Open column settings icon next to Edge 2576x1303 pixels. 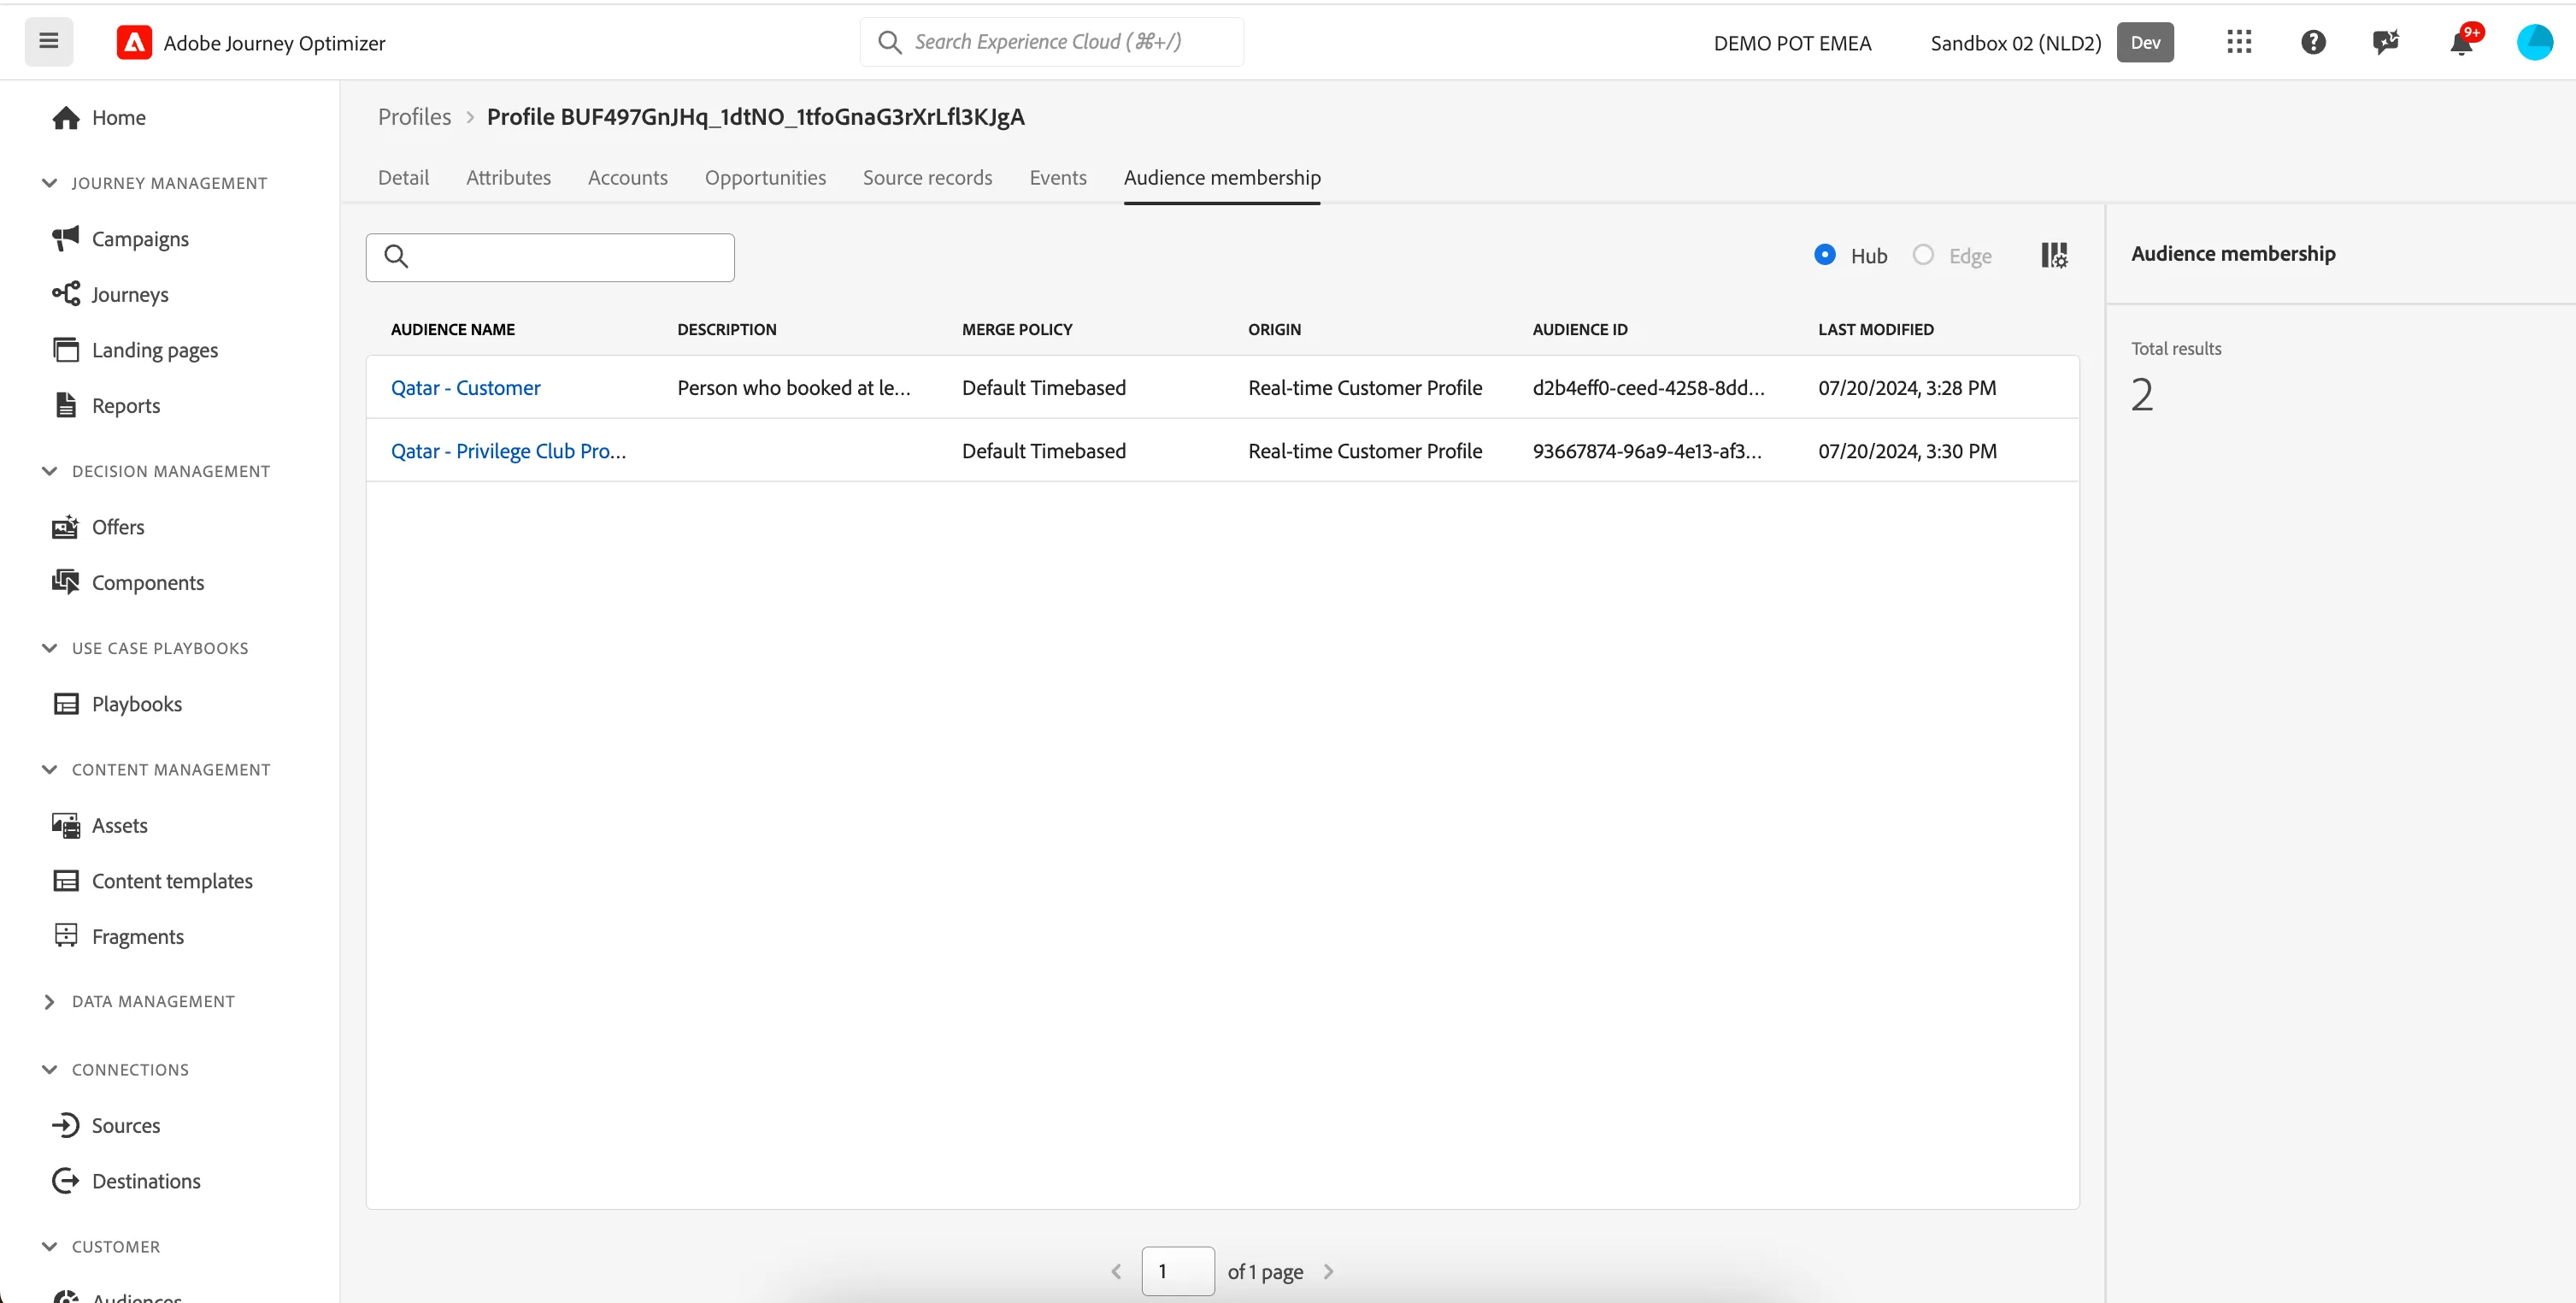pyautogui.click(x=2054, y=255)
